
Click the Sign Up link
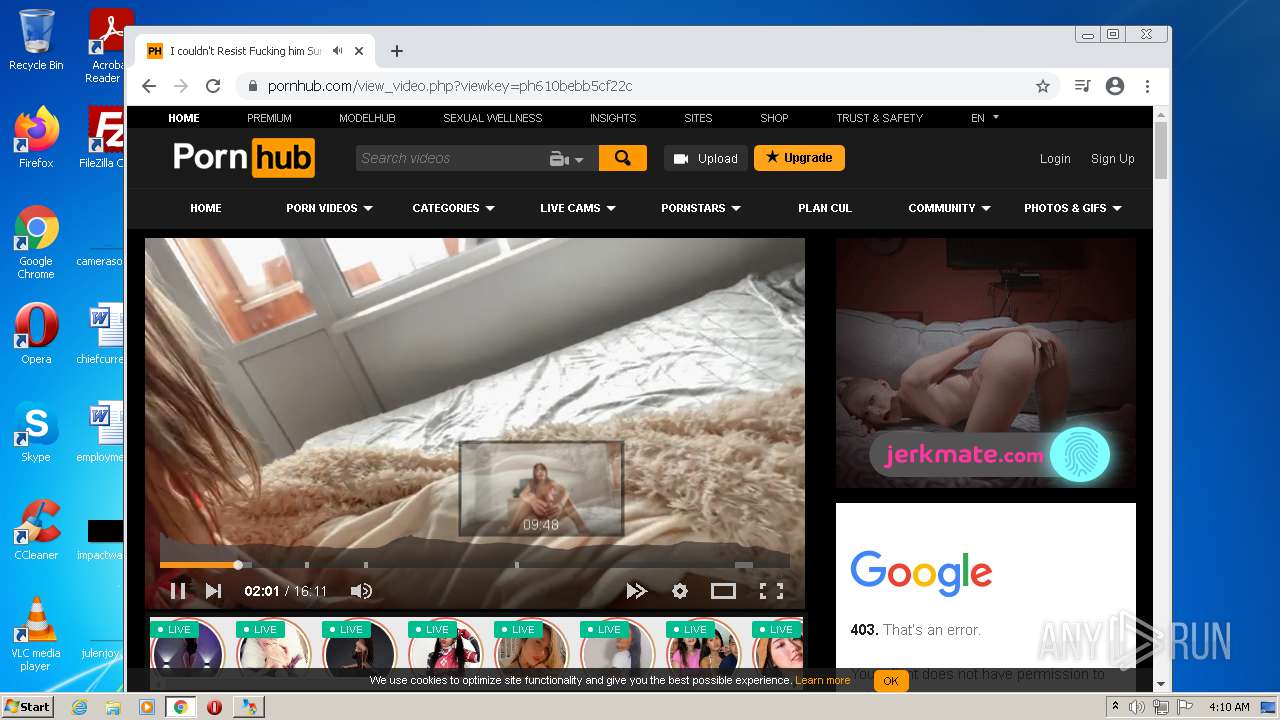pos(1112,158)
